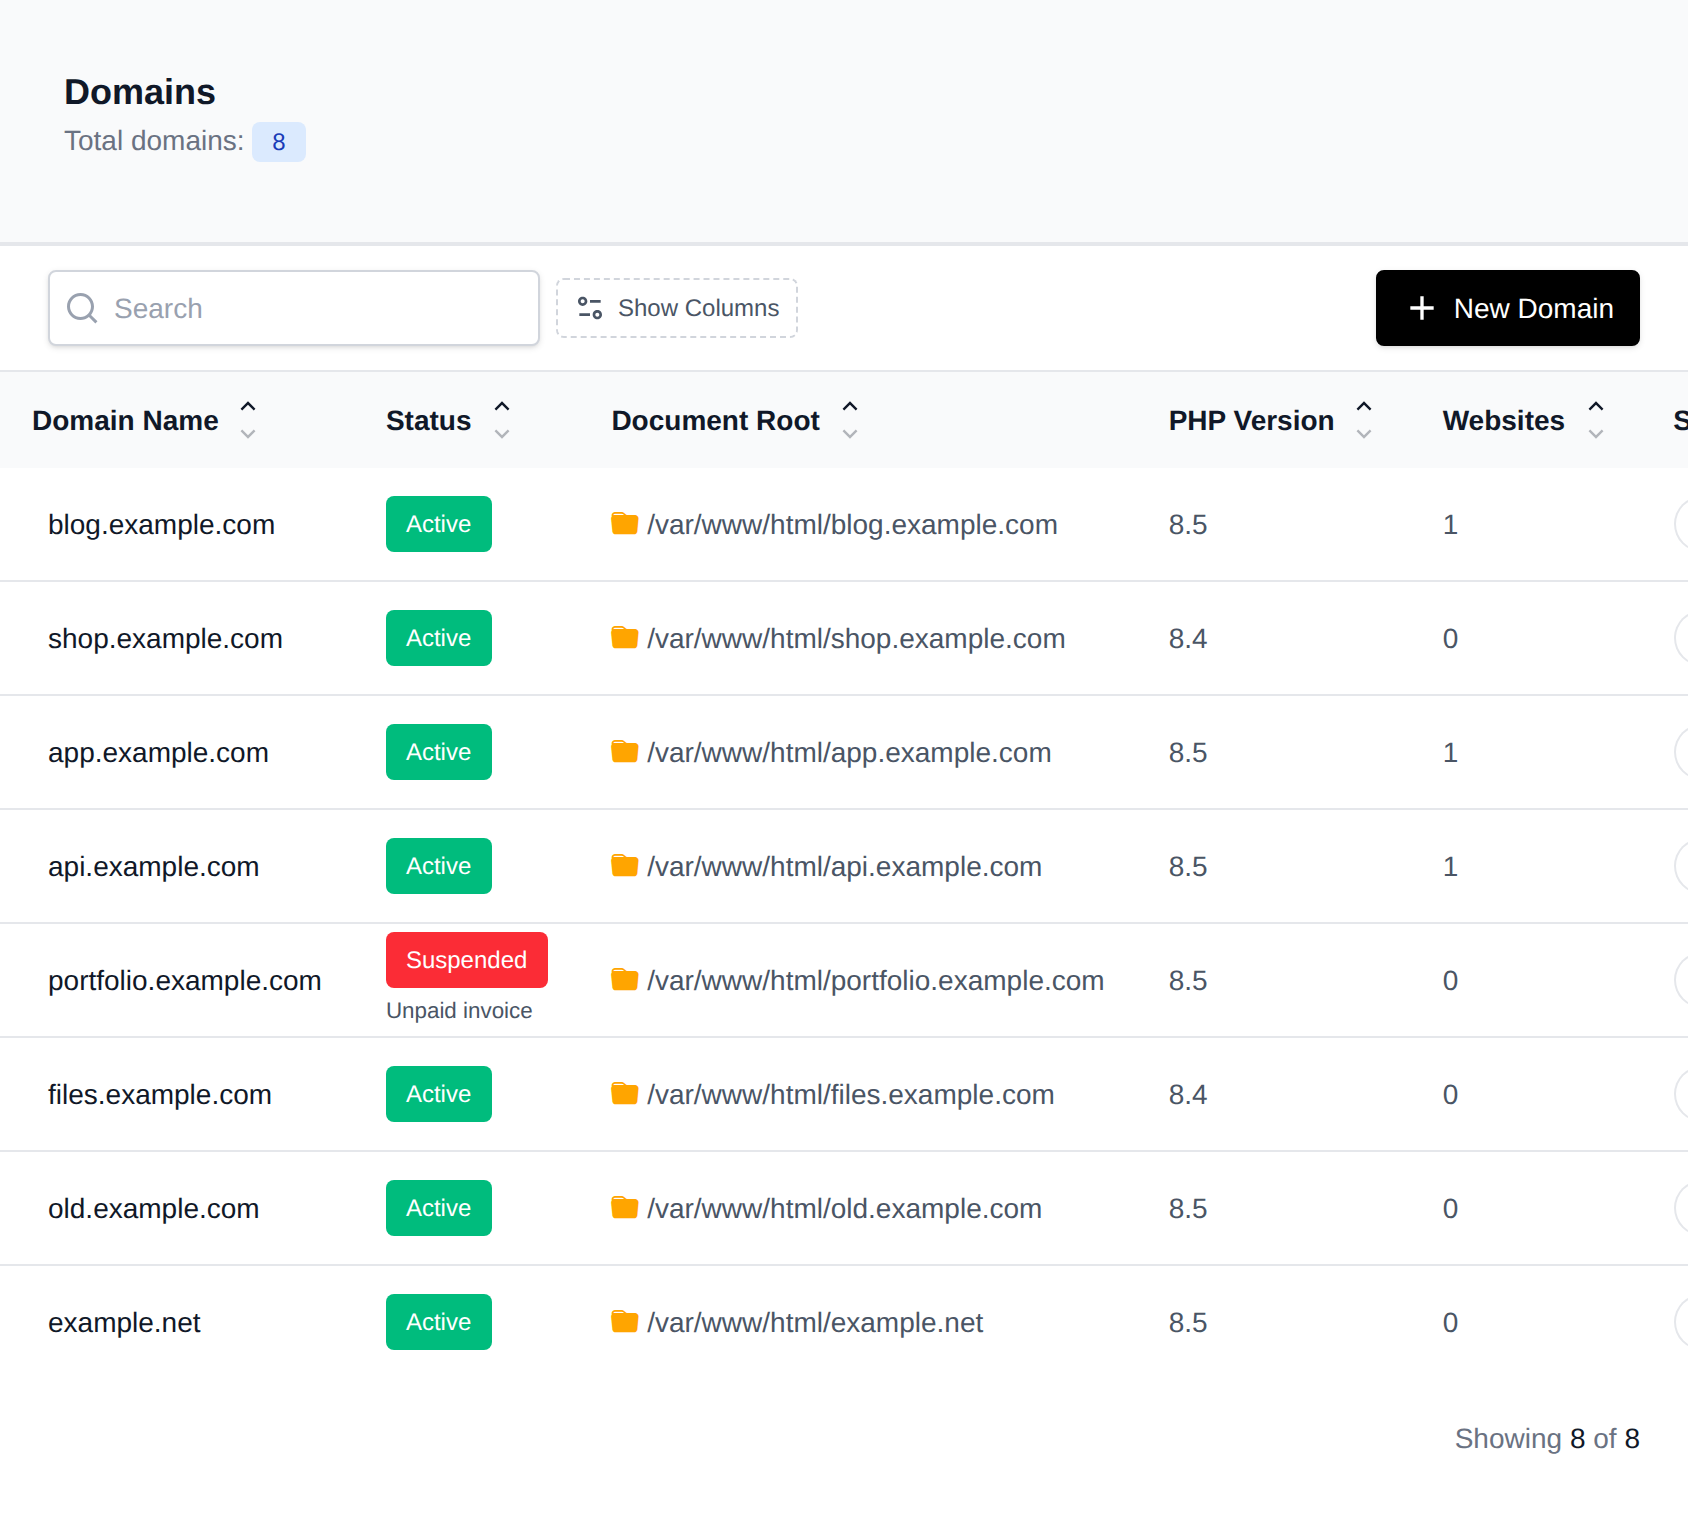Viewport: 1688px width, 1518px height.
Task: Click folder icon for example.net root
Action: point(625,1321)
